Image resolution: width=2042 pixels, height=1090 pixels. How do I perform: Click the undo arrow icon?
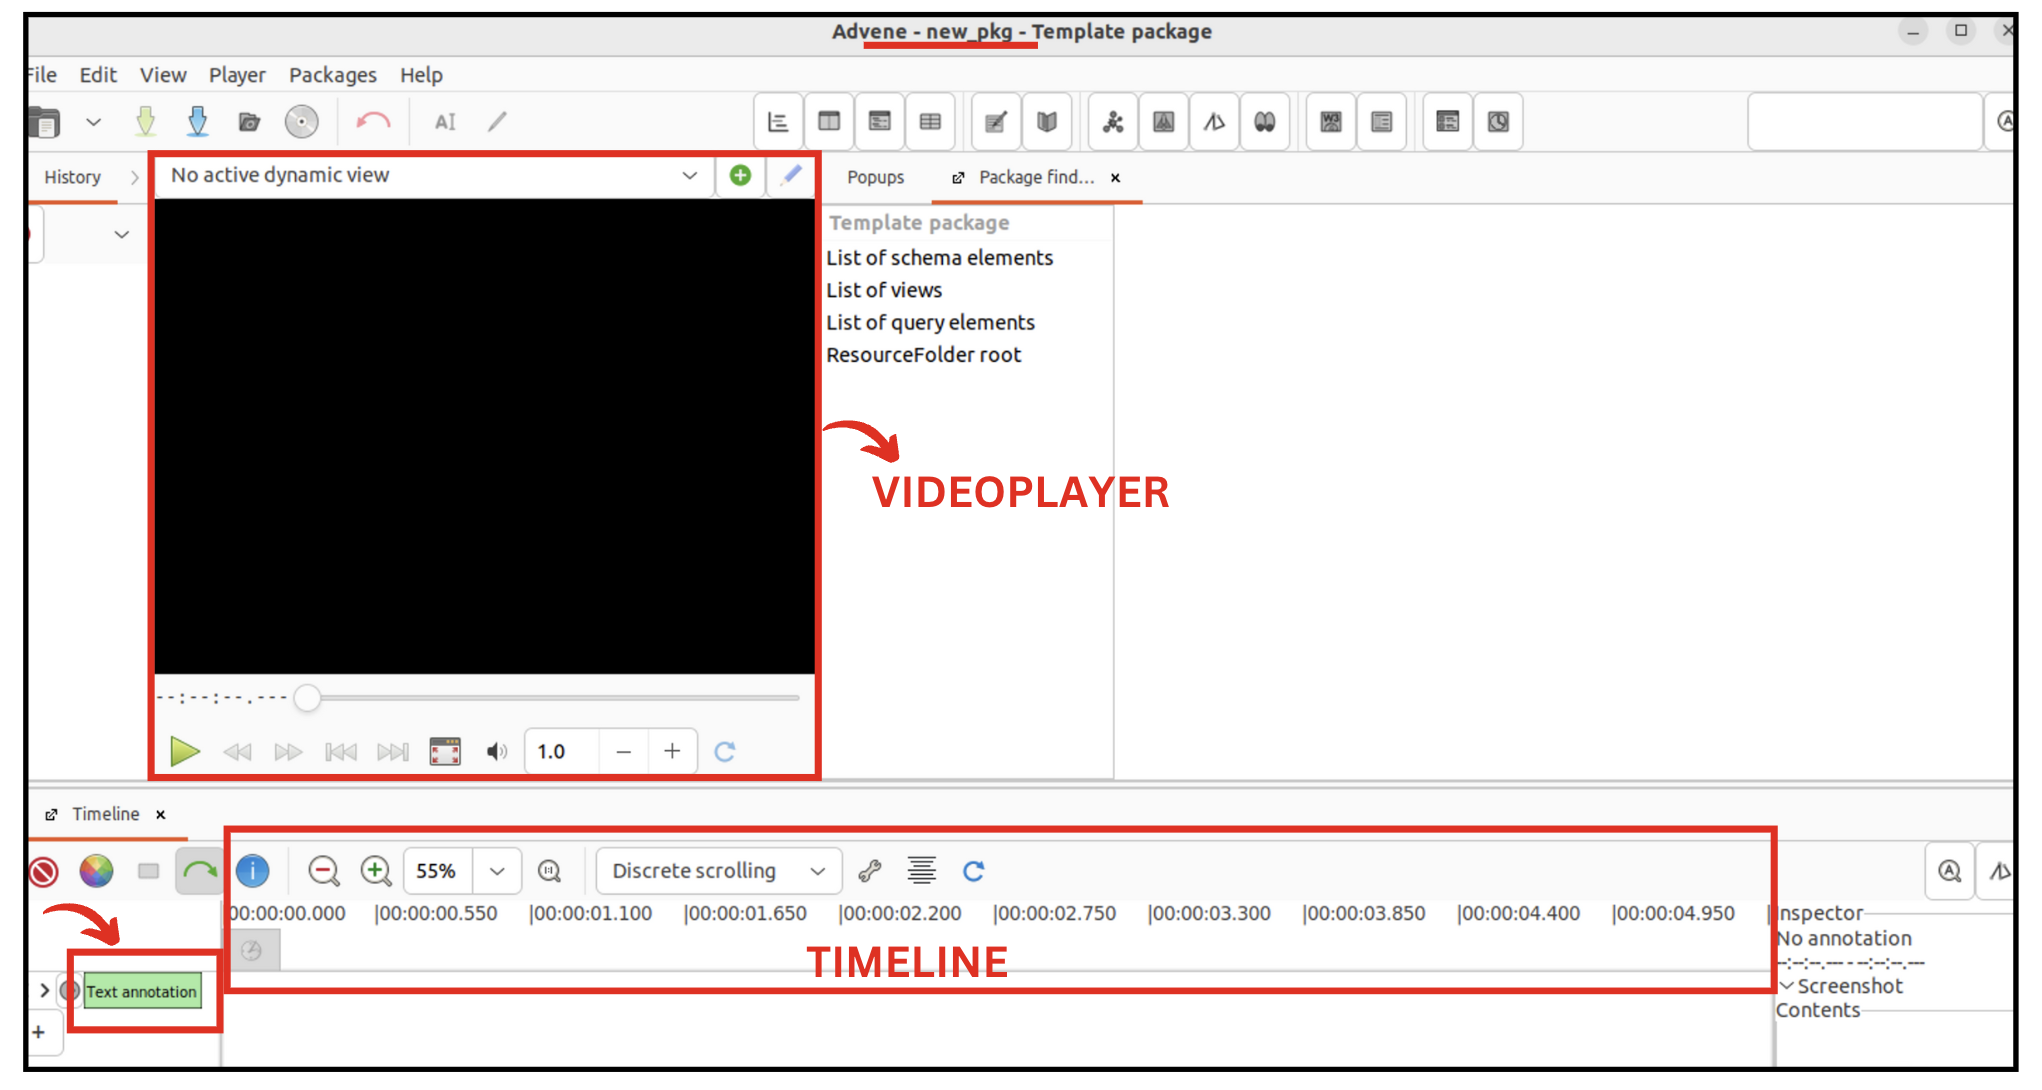click(373, 122)
